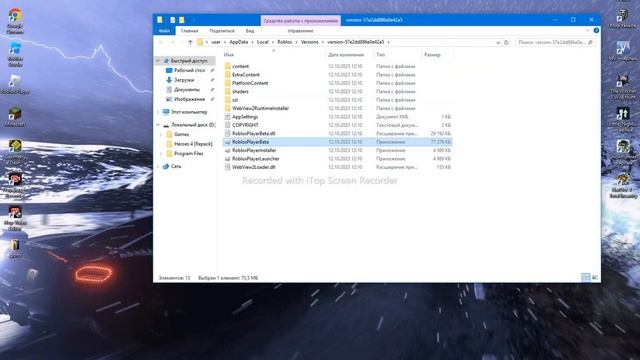The height and width of the screenshot is (360, 640).
Task: Navigate to Versions in breadcrumb
Action: click(x=309, y=42)
